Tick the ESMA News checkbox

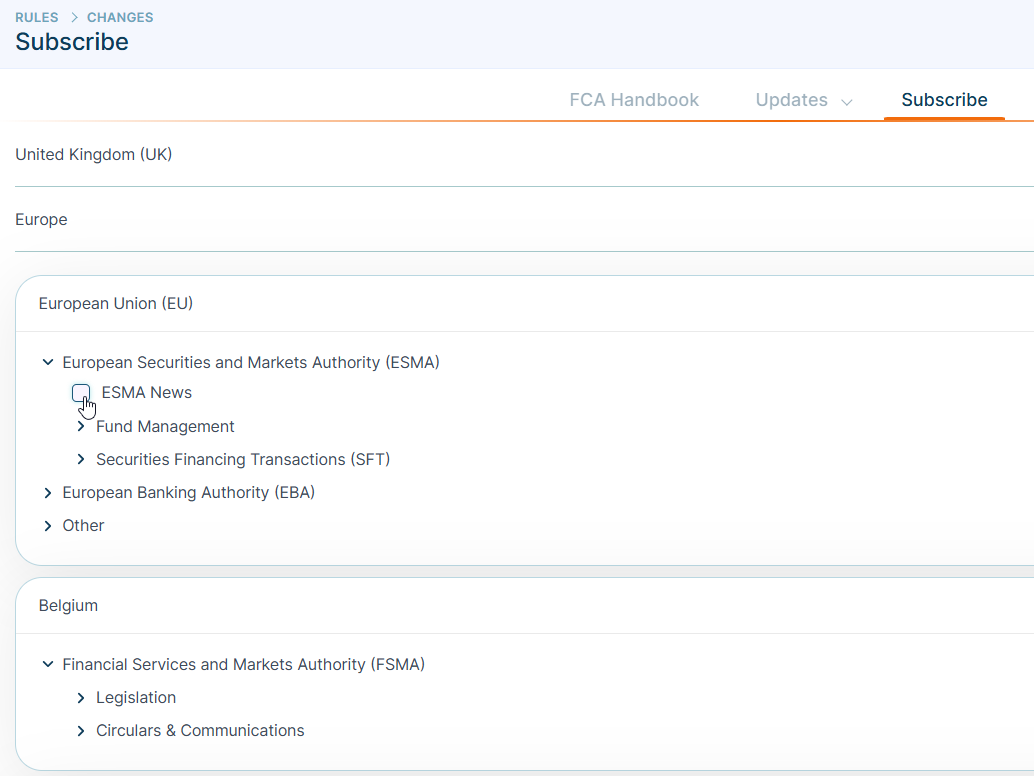tap(81, 393)
